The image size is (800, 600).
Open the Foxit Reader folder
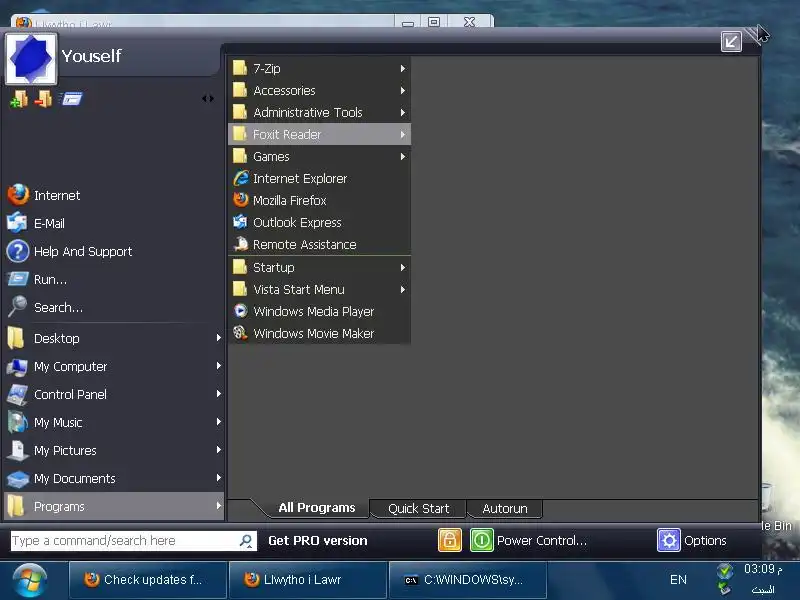tap(319, 134)
